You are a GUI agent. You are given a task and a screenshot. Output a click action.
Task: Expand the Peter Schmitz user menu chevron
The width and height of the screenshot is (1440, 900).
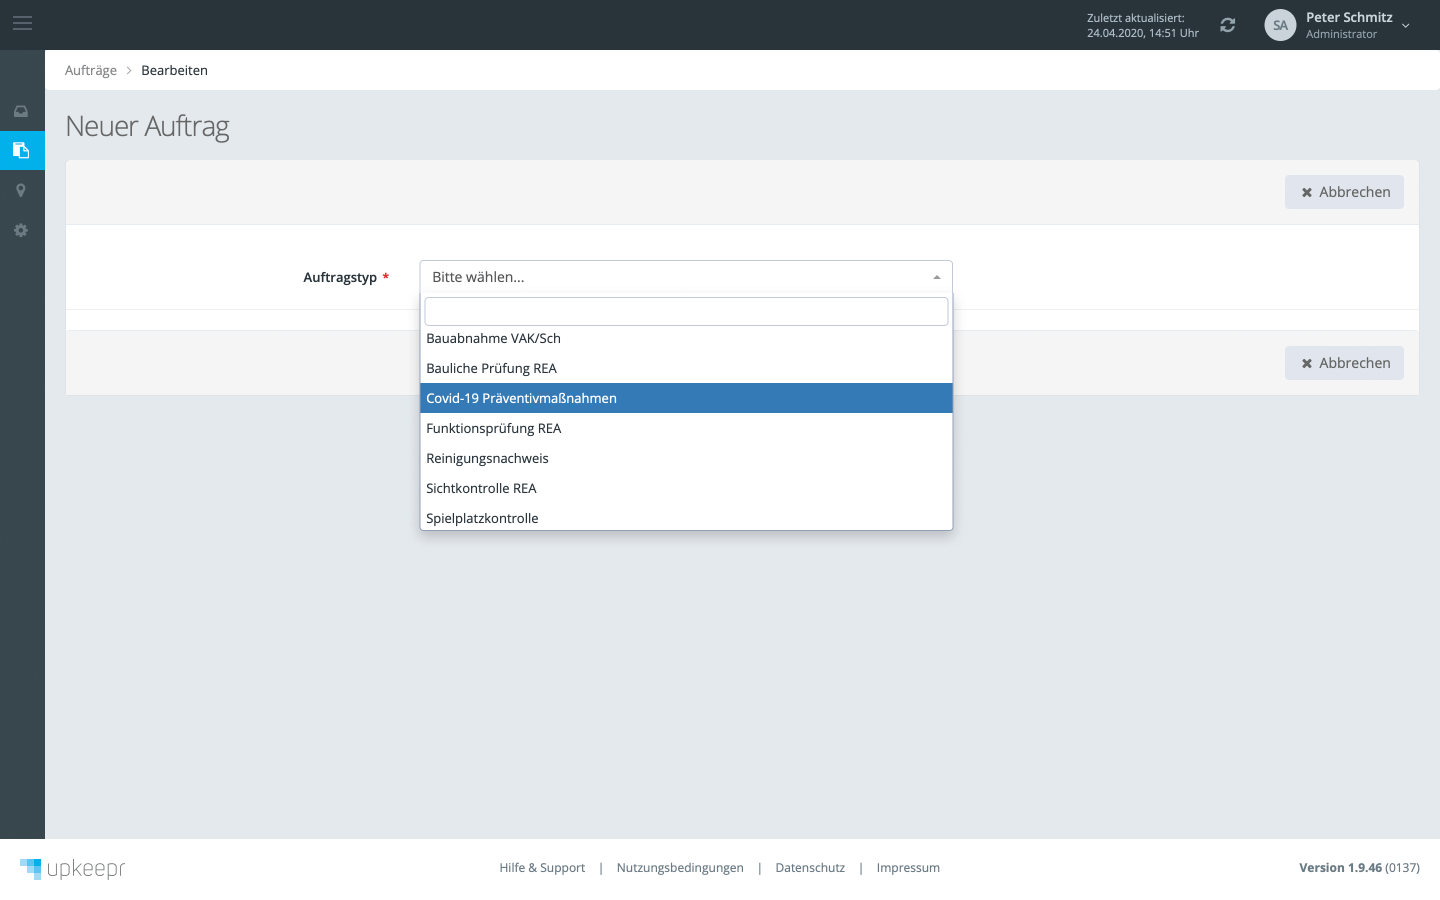pyautogui.click(x=1405, y=26)
